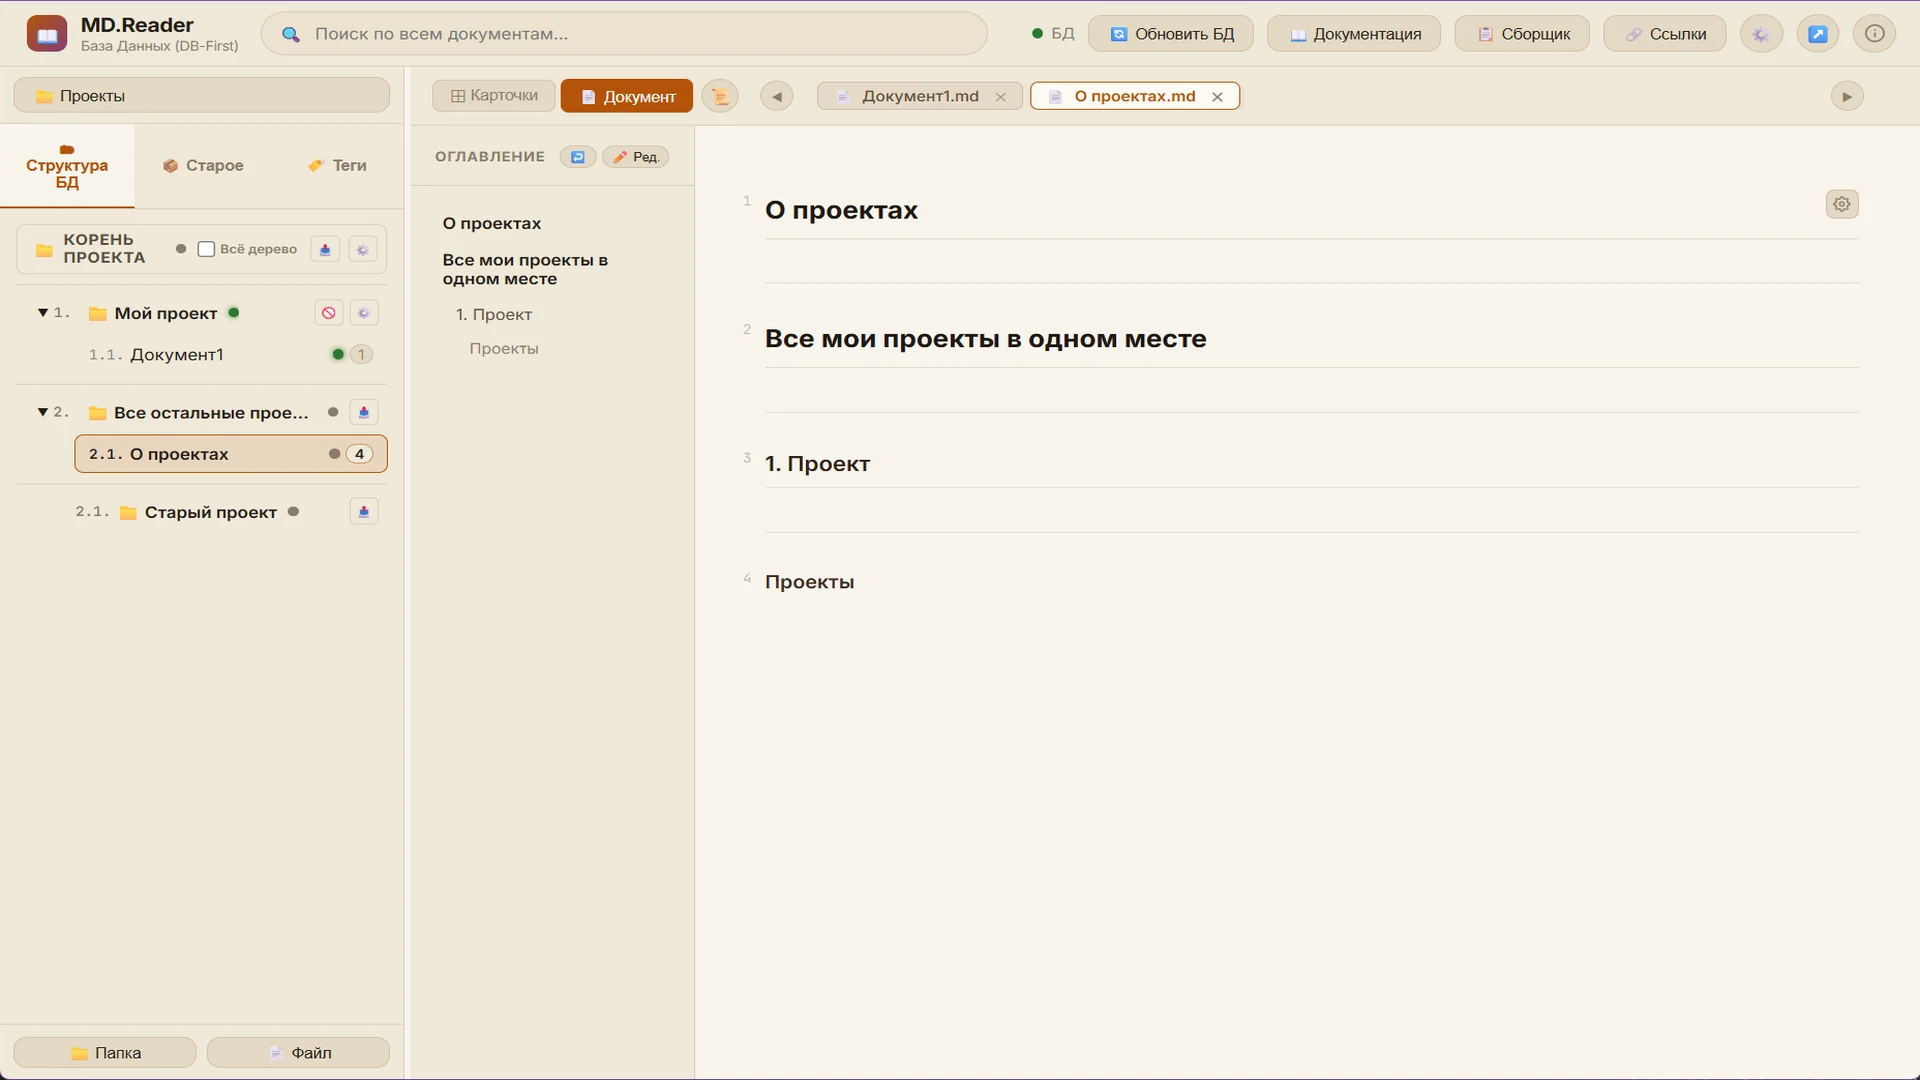Collapse the Мой проект folder
Viewport: 1920px width, 1080px height.
(x=43, y=313)
